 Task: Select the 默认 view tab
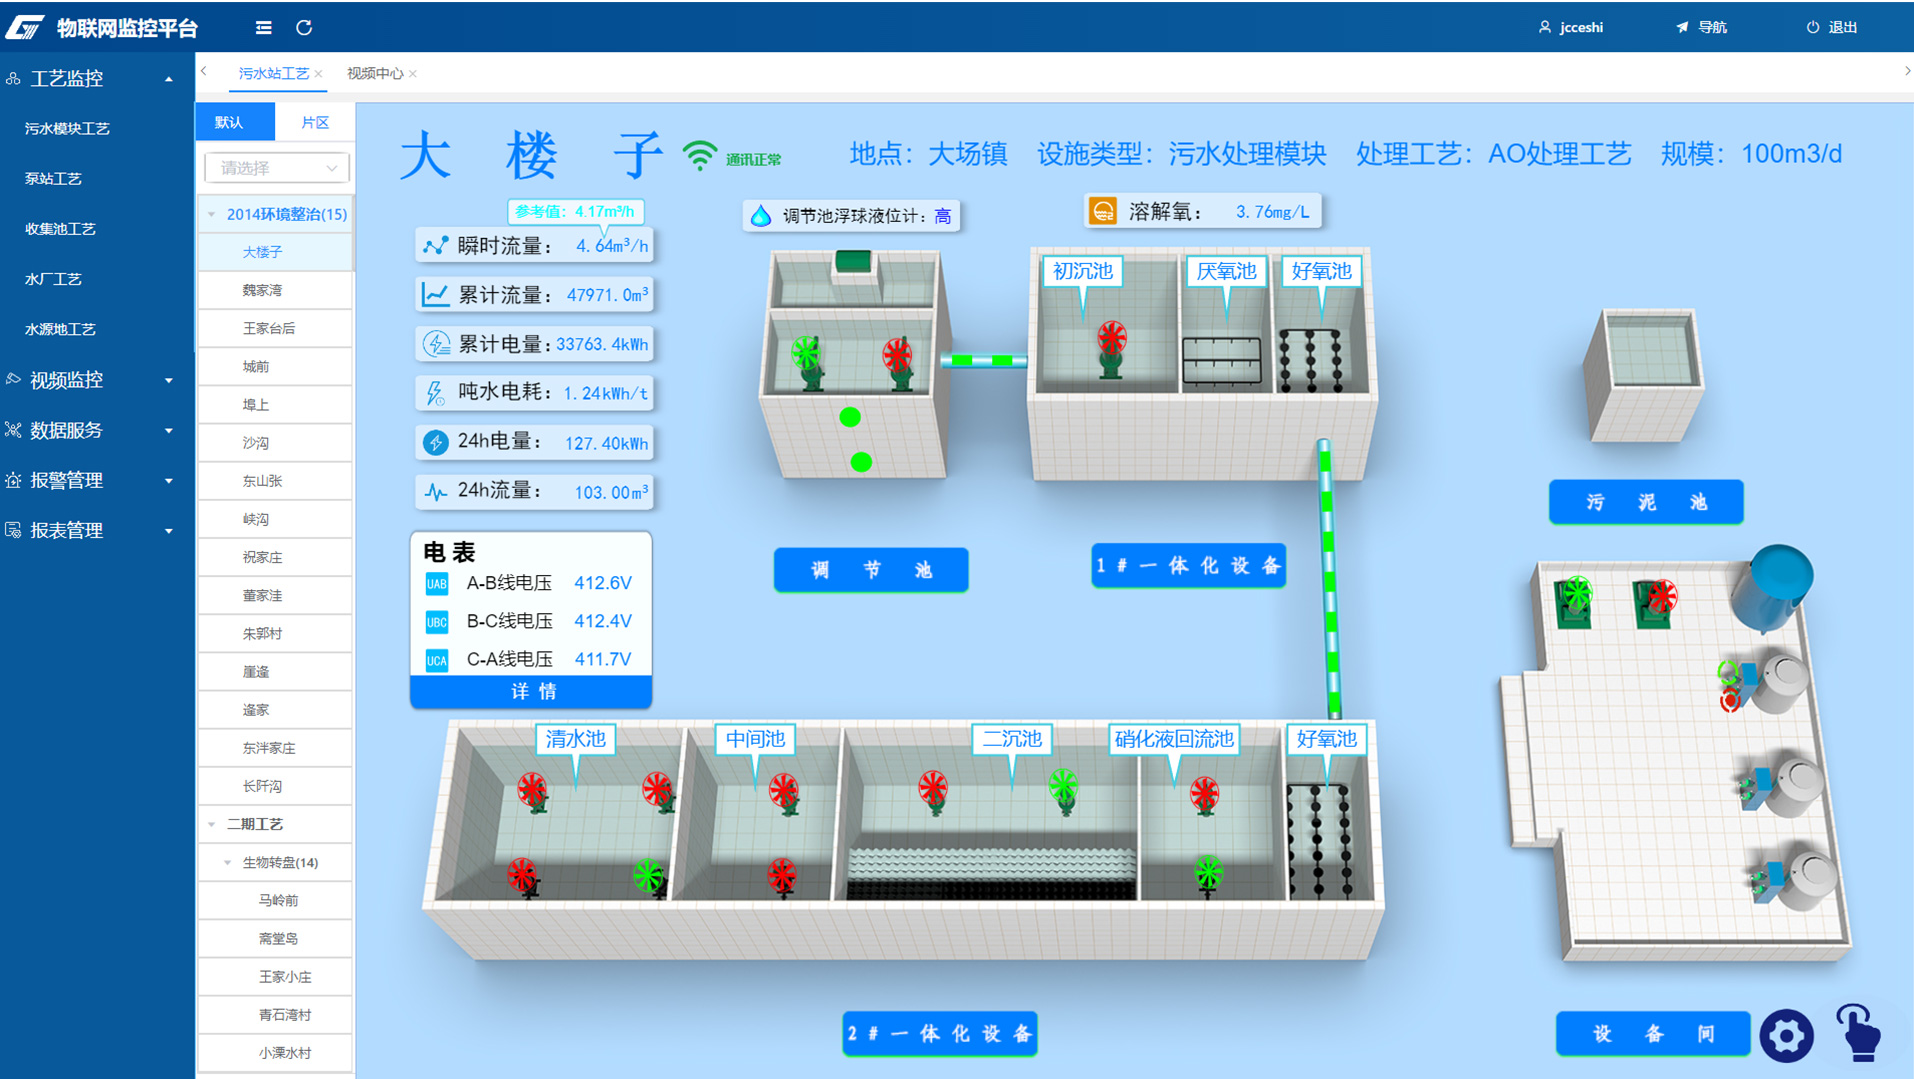pyautogui.click(x=234, y=122)
